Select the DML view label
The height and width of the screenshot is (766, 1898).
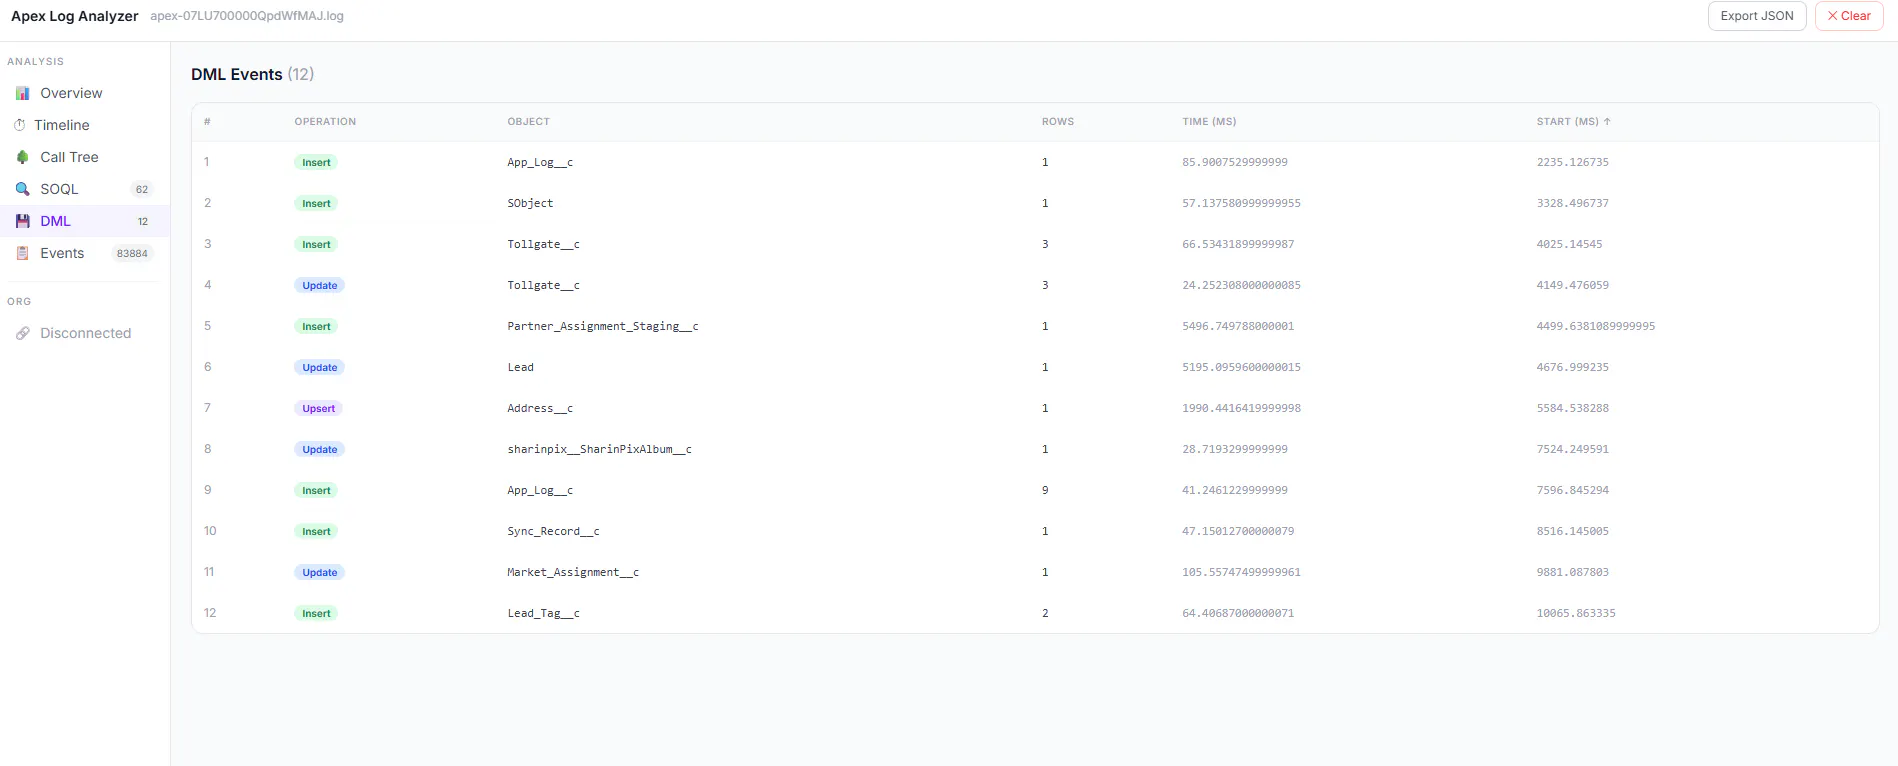(55, 221)
